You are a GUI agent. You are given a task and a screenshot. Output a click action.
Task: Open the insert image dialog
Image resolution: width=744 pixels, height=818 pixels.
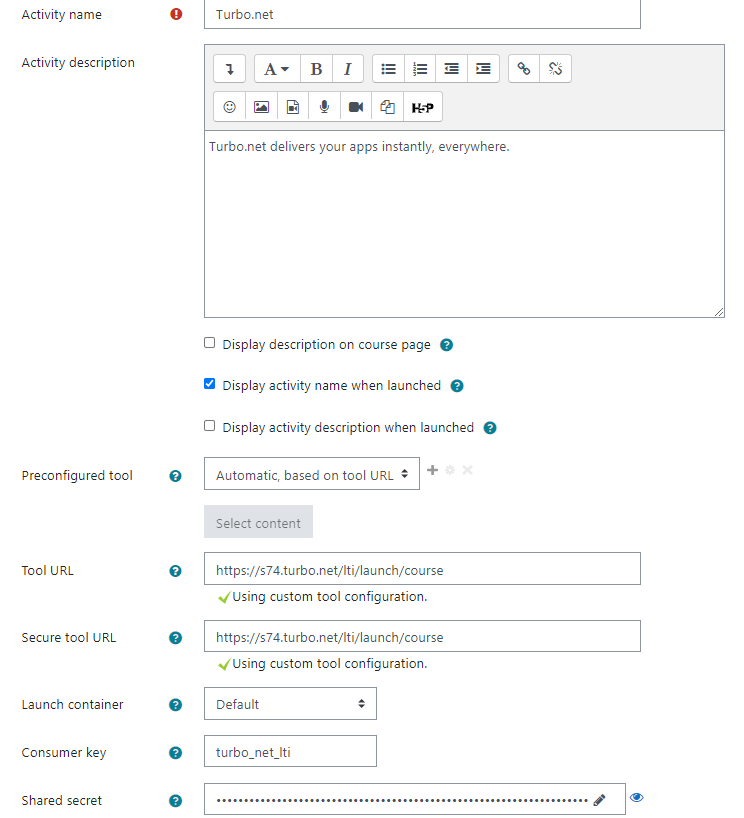(x=260, y=106)
